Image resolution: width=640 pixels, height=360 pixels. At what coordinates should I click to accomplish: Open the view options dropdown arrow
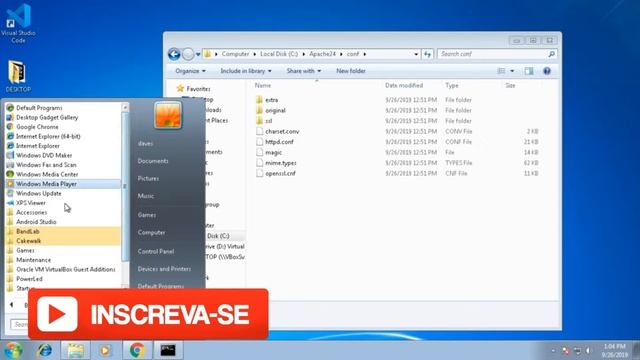[x=512, y=71]
